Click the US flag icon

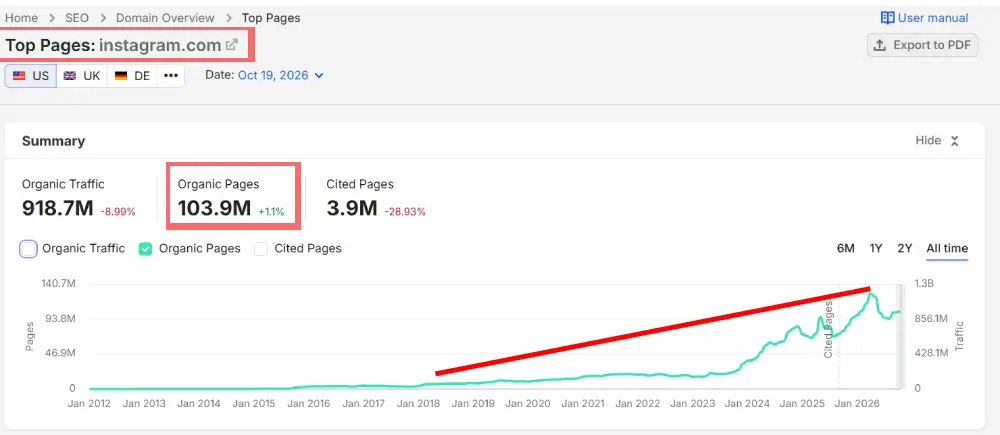tap(19, 75)
